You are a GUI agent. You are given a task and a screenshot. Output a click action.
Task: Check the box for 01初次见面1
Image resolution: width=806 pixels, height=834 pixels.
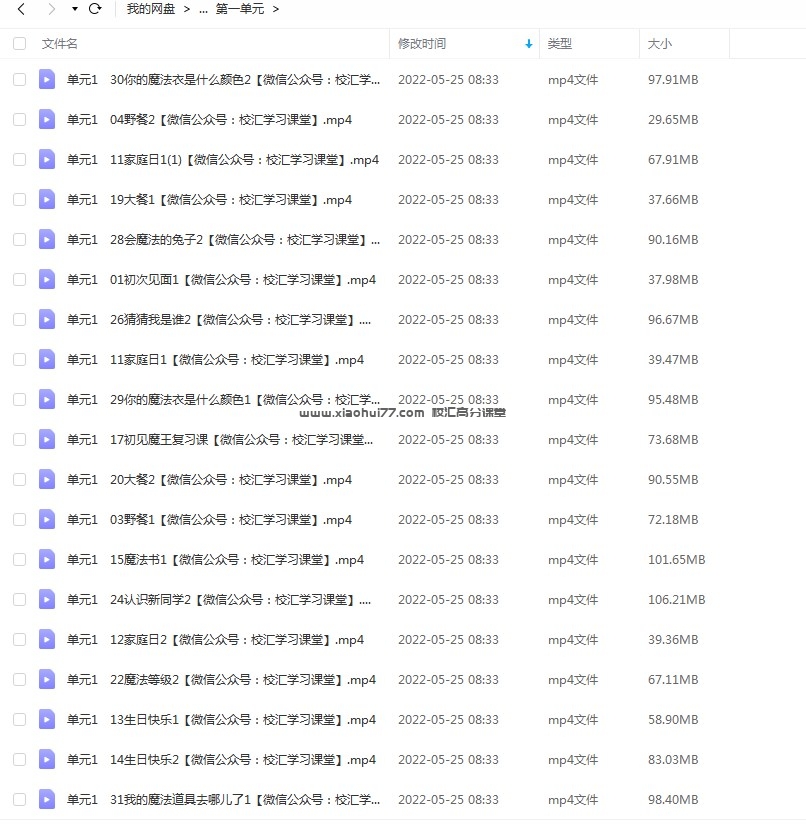pos(20,280)
